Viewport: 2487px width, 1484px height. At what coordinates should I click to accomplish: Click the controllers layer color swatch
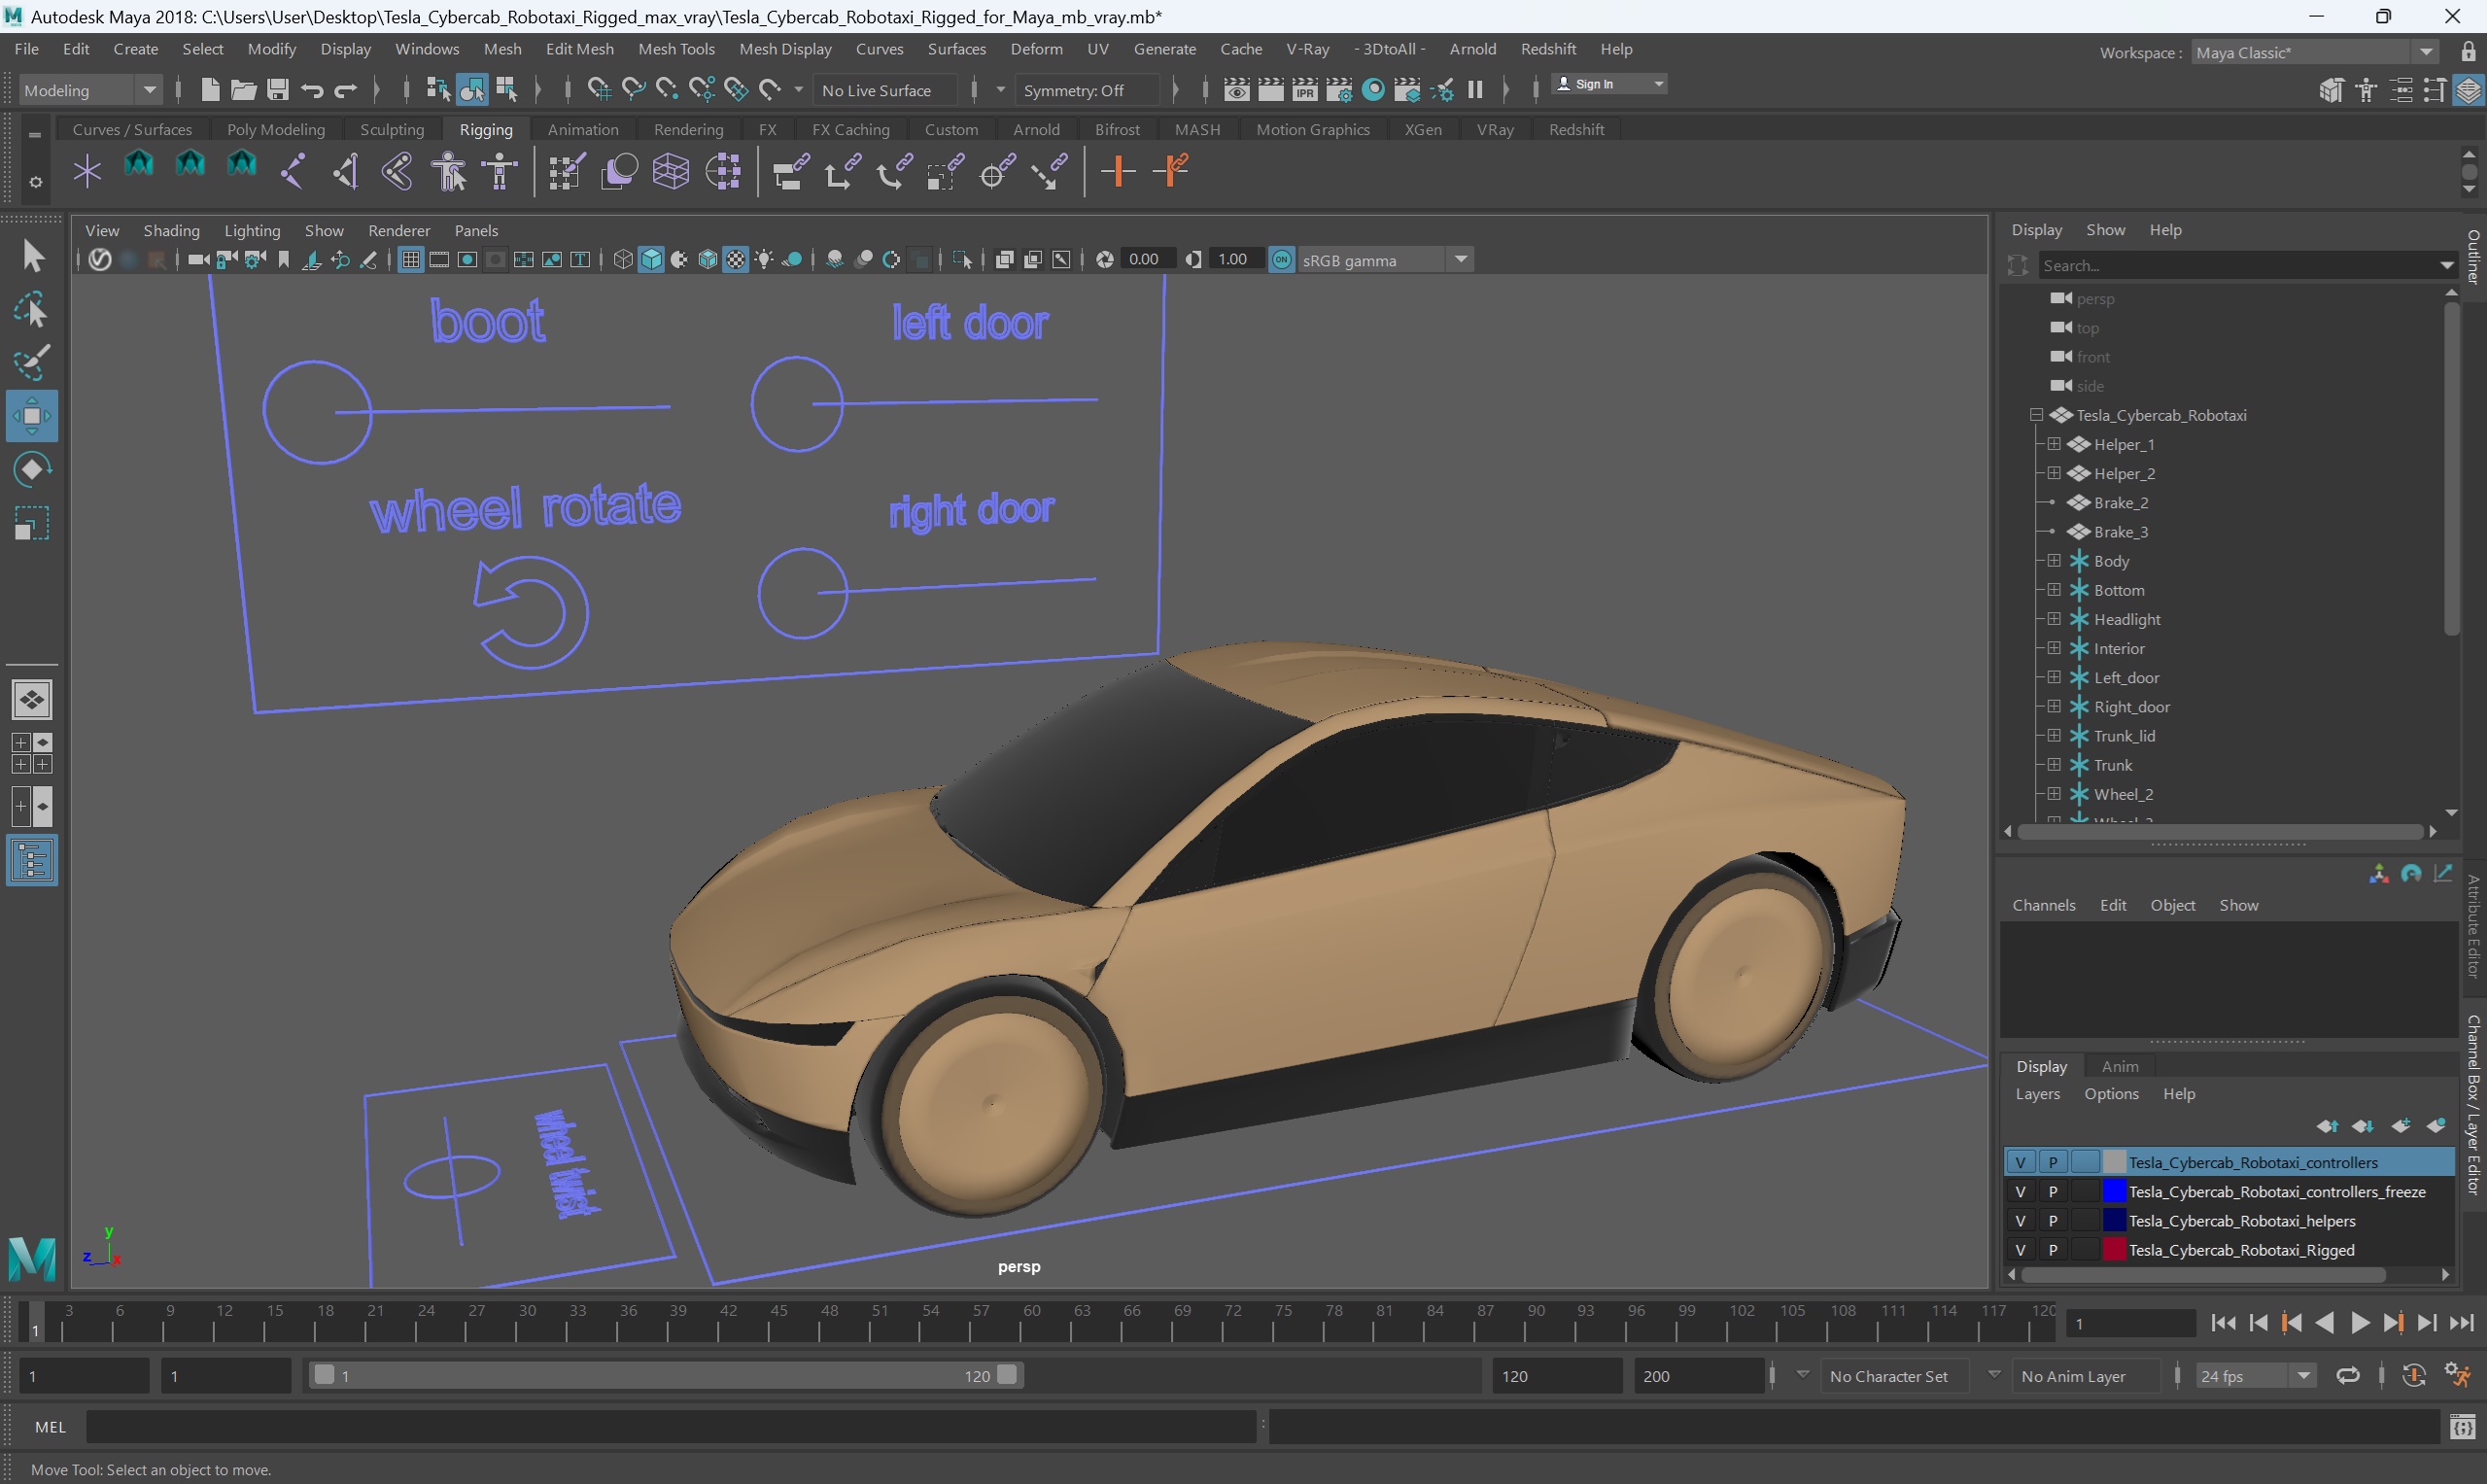pyautogui.click(x=2113, y=1162)
